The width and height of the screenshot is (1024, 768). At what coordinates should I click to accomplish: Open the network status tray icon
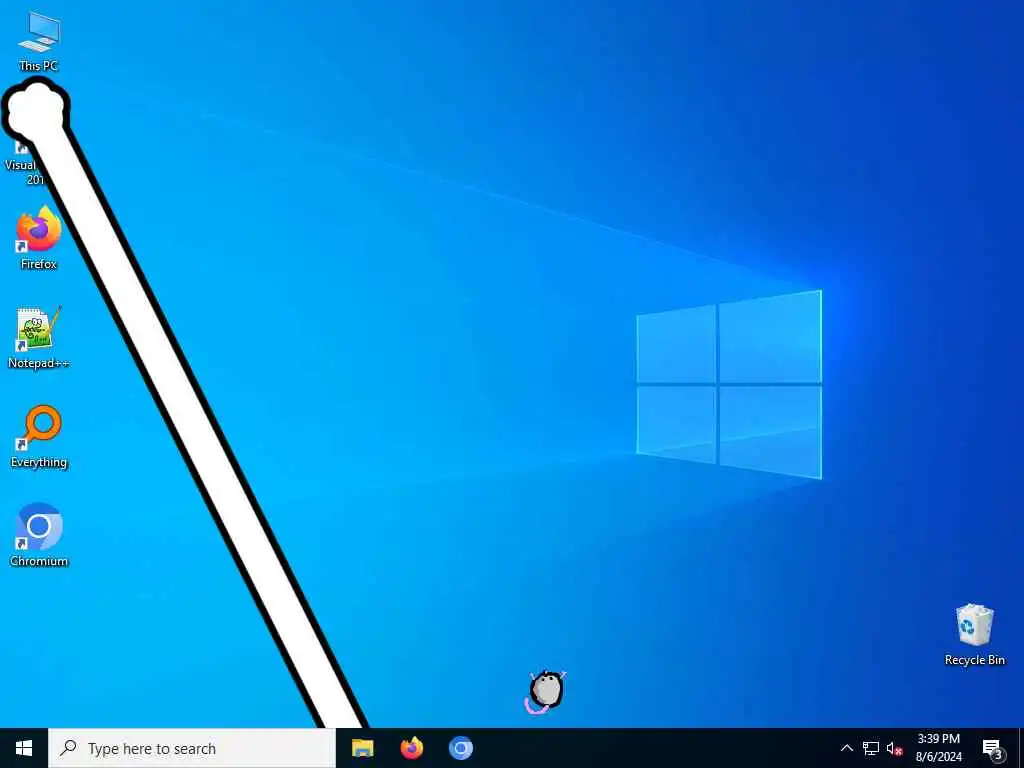(x=871, y=748)
